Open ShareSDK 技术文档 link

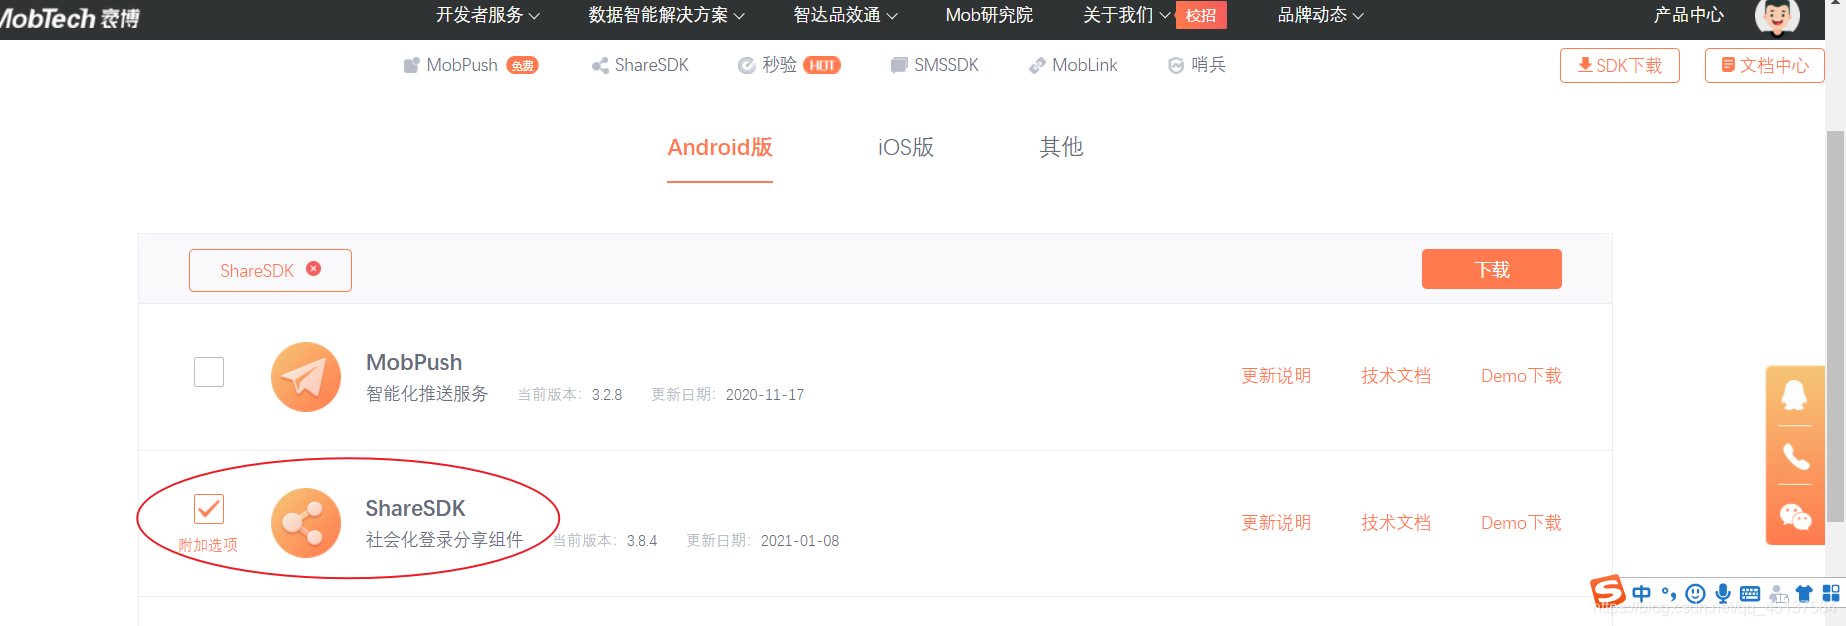point(1396,523)
